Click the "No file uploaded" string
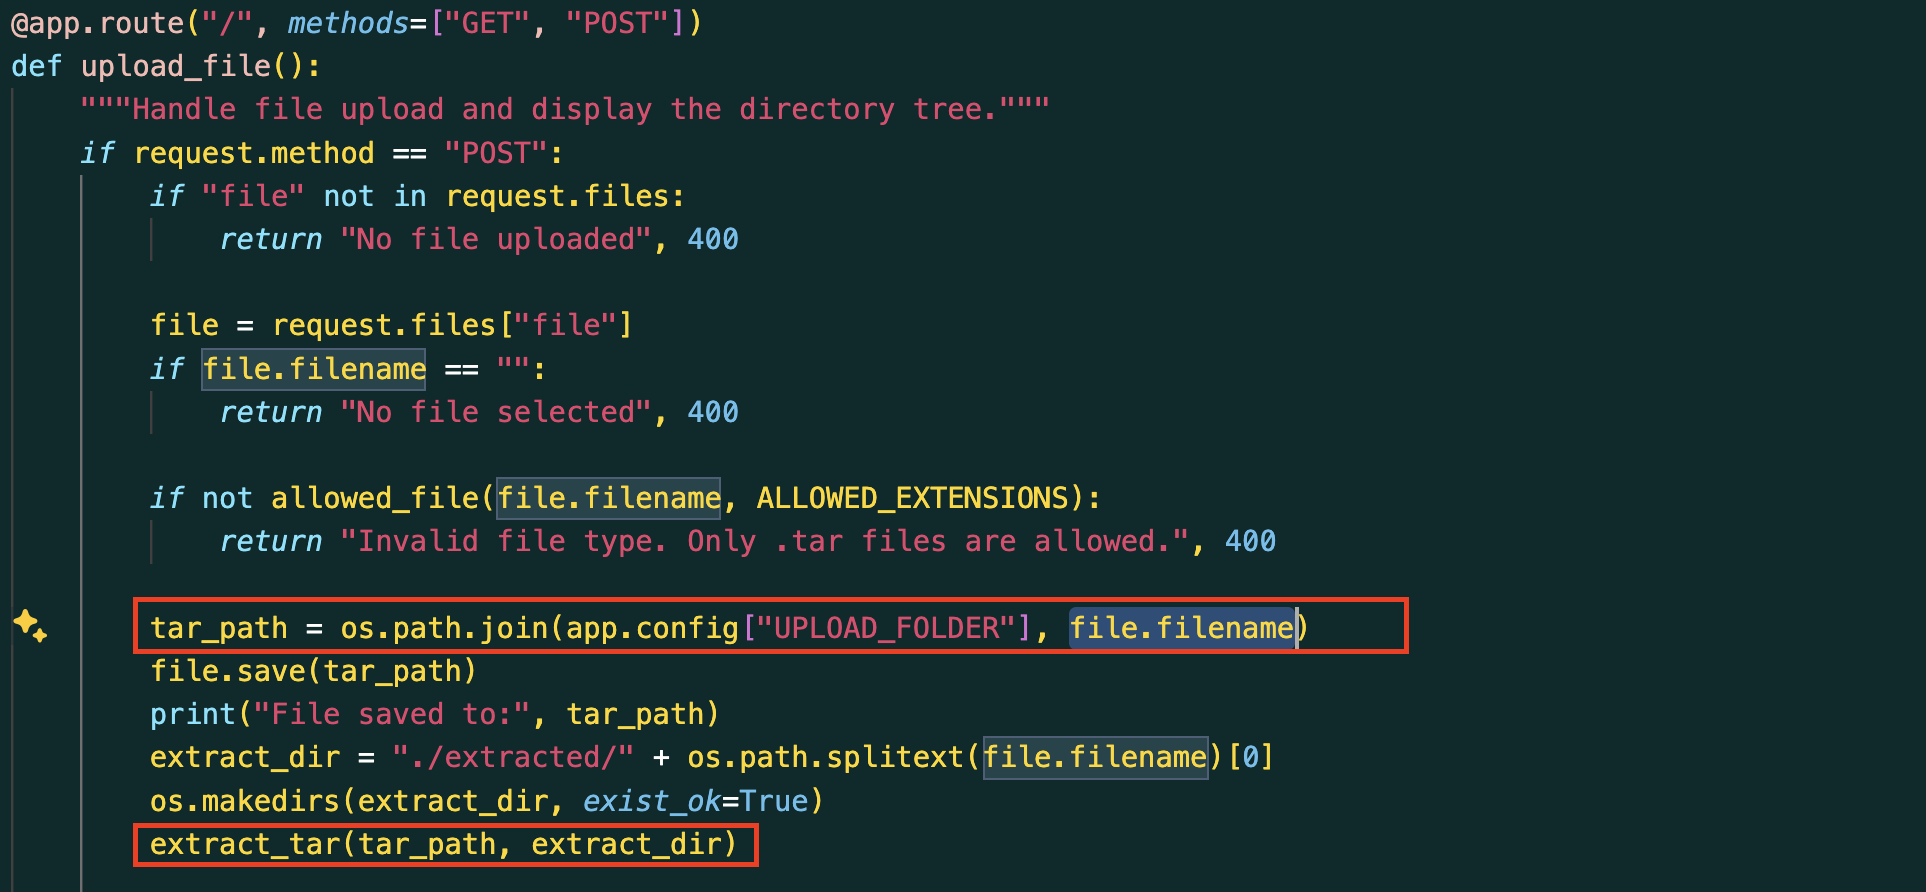1926x892 pixels. [x=496, y=239]
